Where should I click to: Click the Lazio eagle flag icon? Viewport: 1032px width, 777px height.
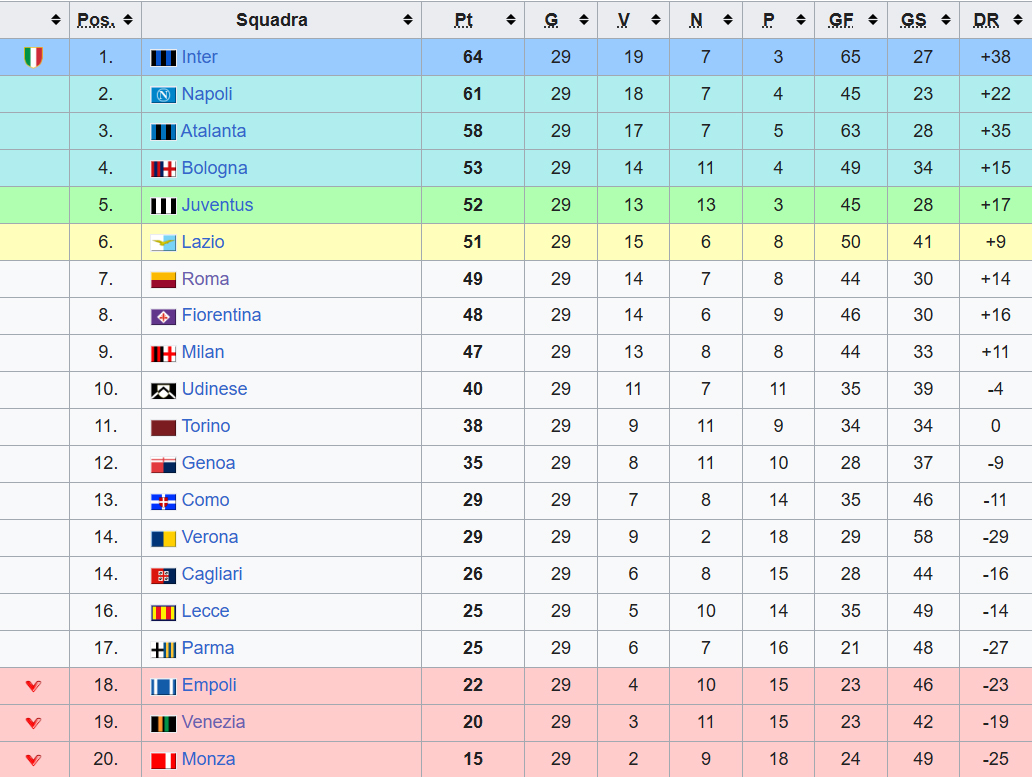coord(163,243)
